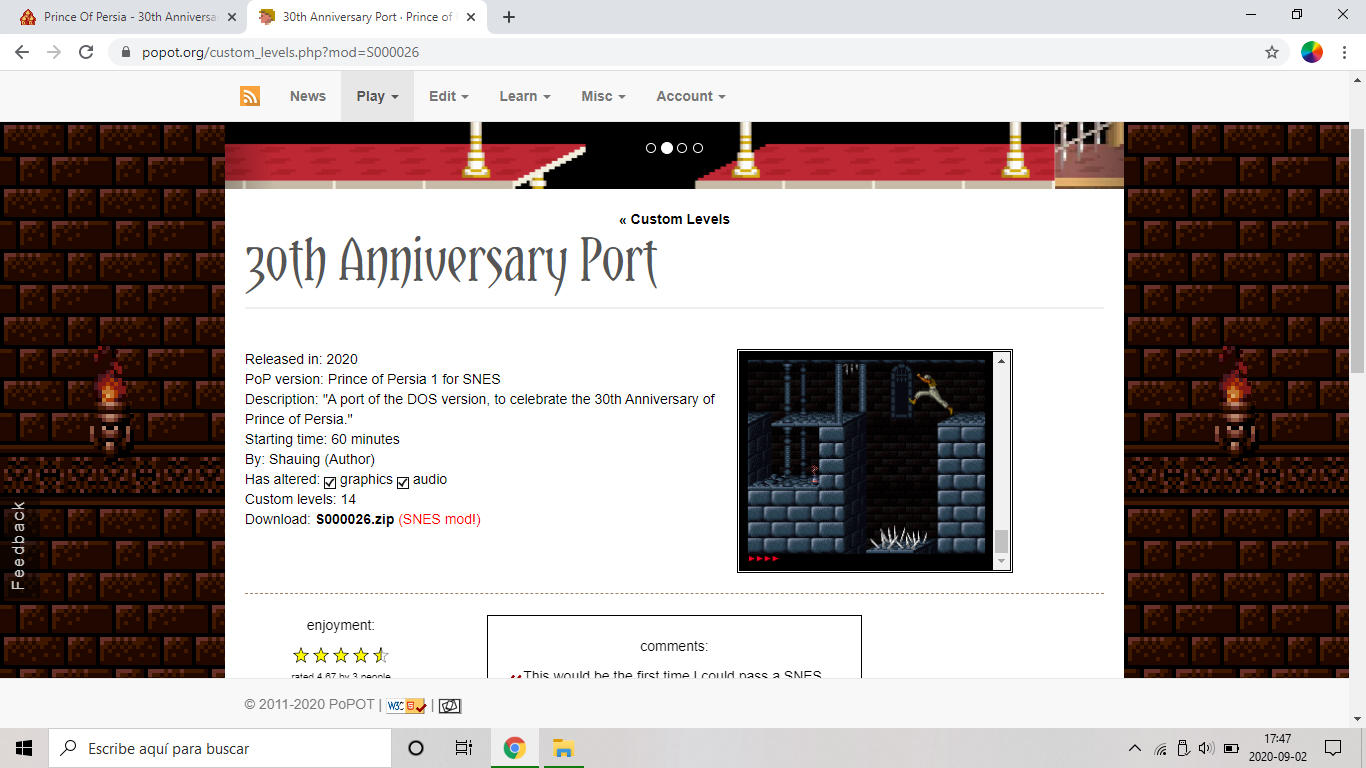Open Chrome three-dot menu

coord(1344,52)
